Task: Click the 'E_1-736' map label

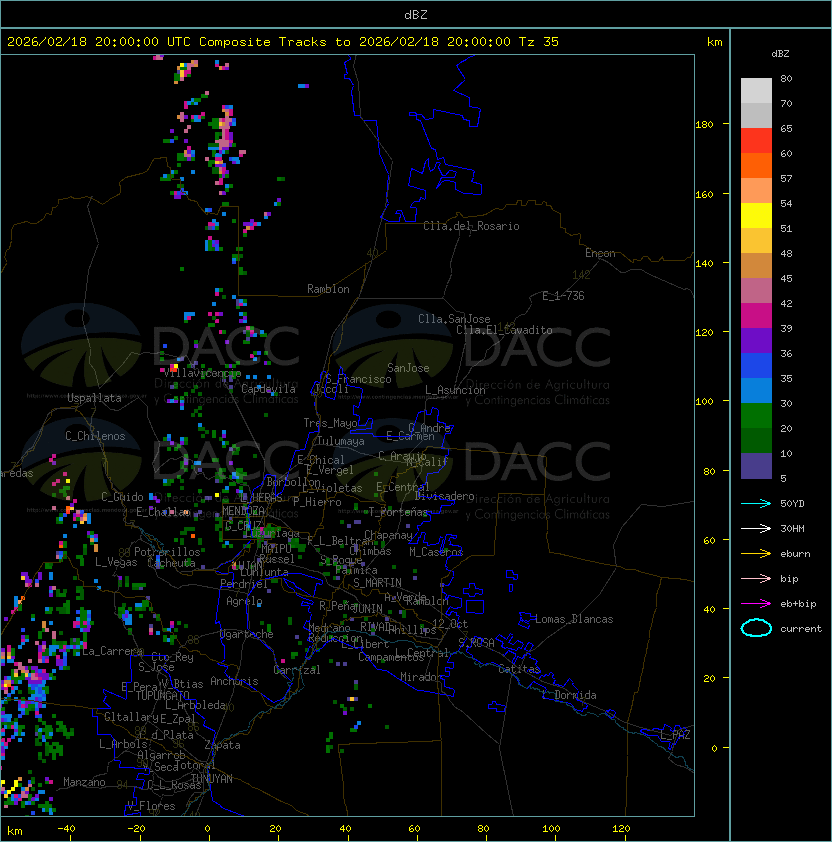Action: (x=563, y=296)
